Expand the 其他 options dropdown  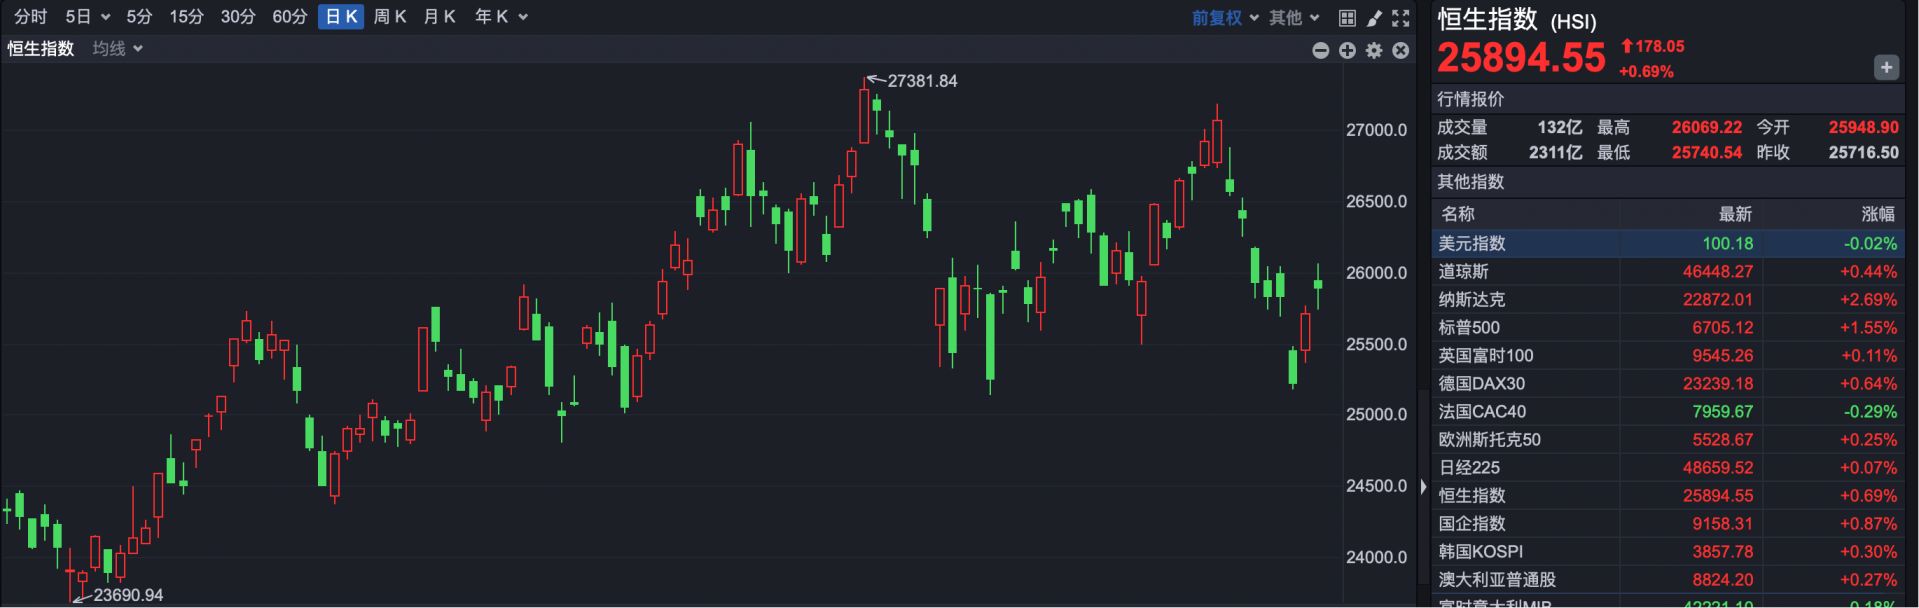click(x=1294, y=18)
